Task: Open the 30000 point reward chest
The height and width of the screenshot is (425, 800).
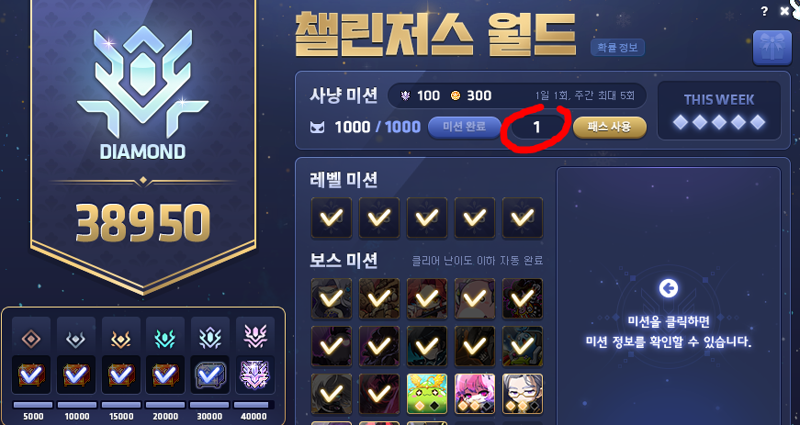Action: [x=210, y=374]
